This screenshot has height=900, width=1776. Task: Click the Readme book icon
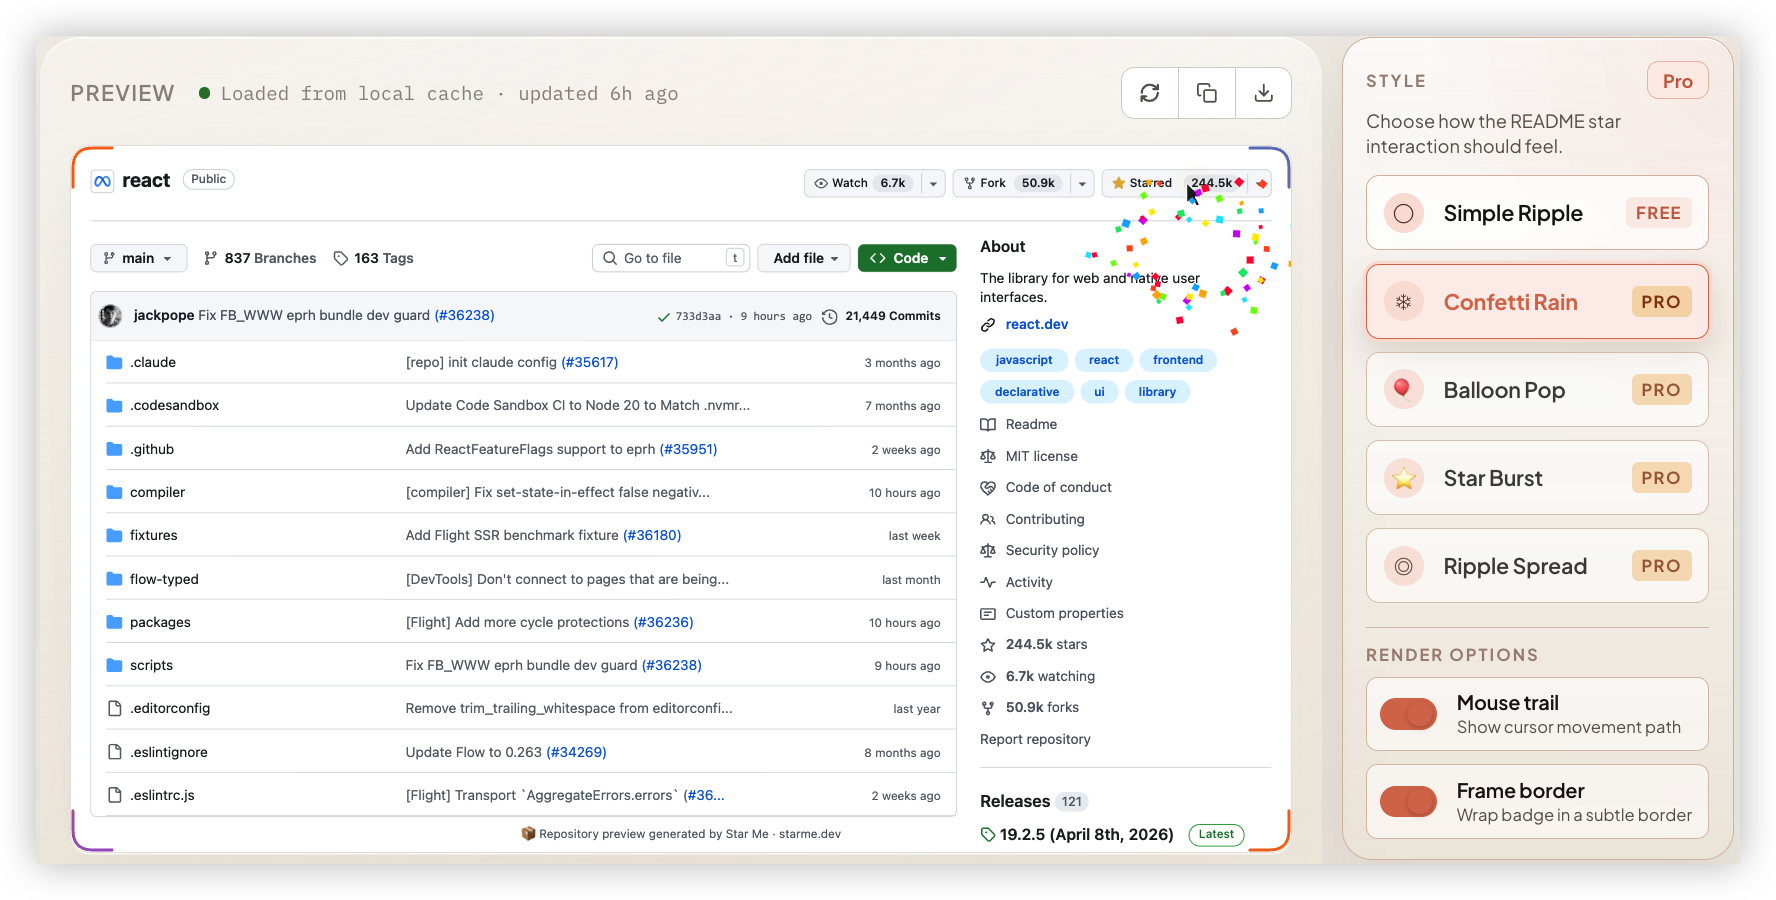click(988, 424)
